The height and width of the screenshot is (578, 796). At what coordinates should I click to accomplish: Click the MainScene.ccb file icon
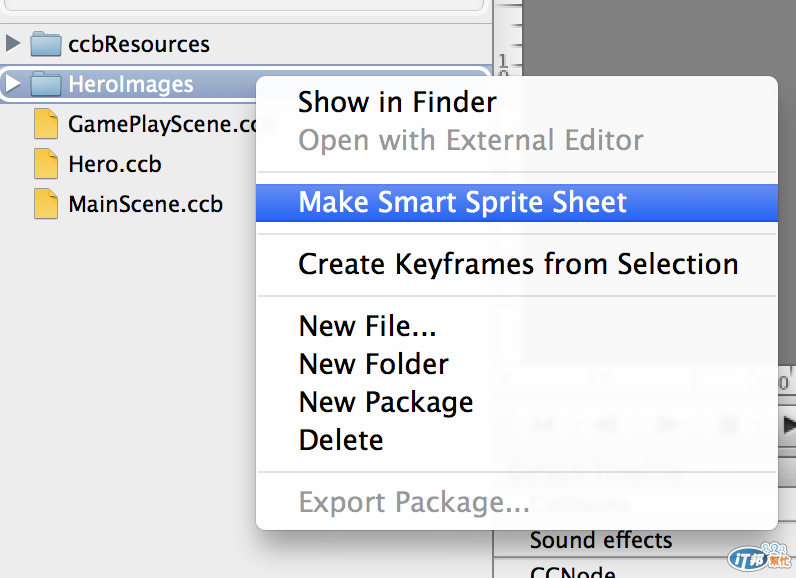(x=46, y=204)
